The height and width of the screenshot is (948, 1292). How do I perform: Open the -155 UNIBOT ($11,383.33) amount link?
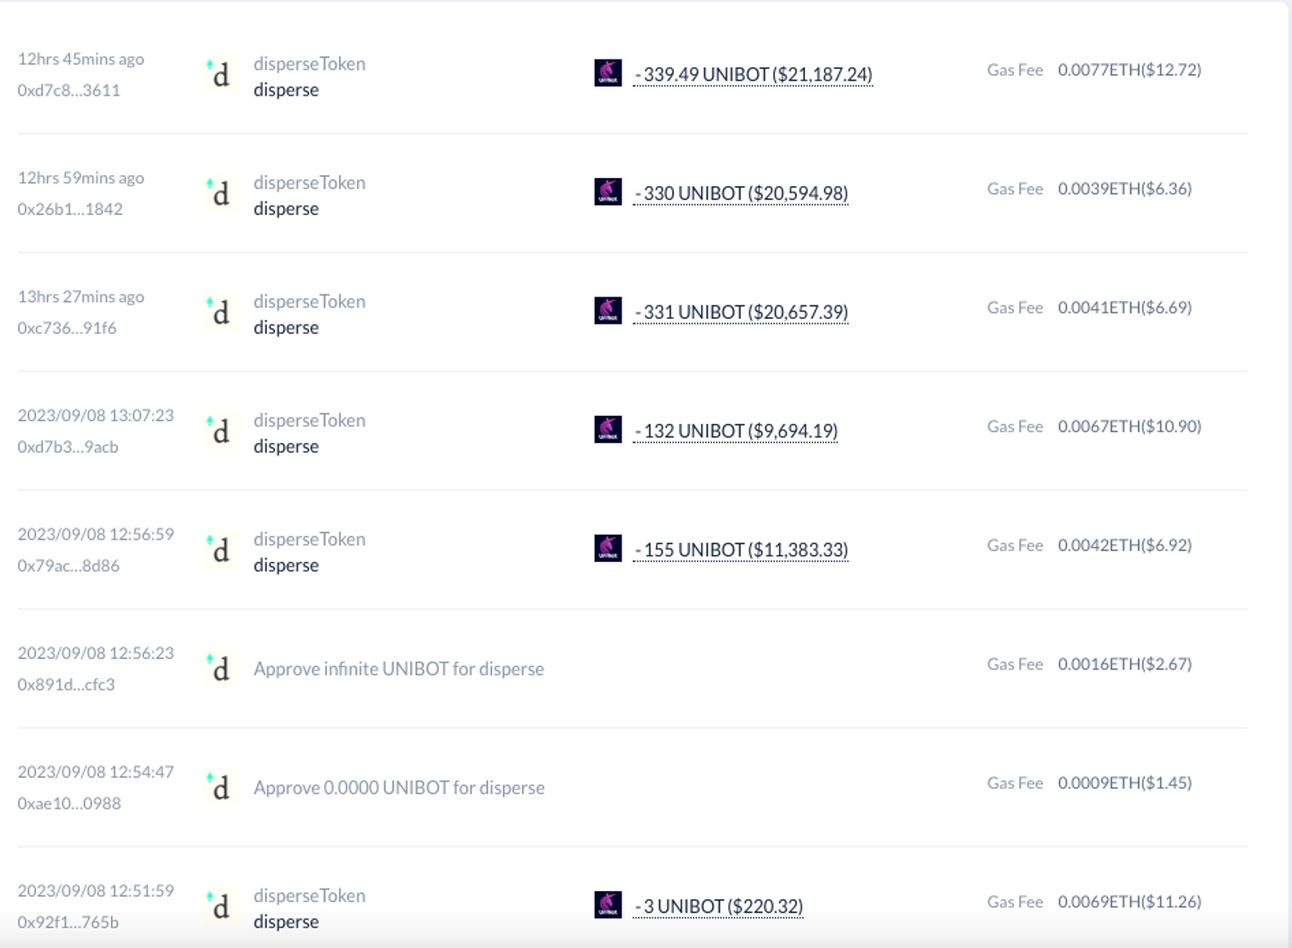click(741, 551)
